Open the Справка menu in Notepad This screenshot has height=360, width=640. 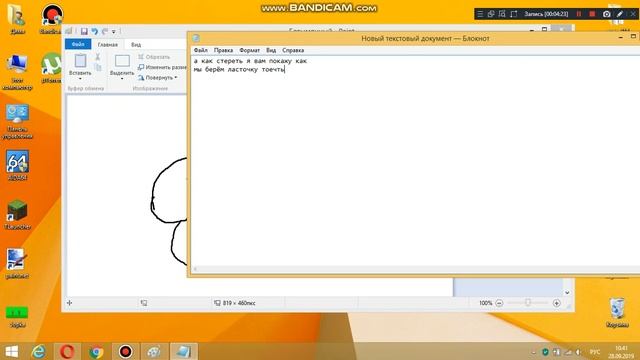(293, 50)
